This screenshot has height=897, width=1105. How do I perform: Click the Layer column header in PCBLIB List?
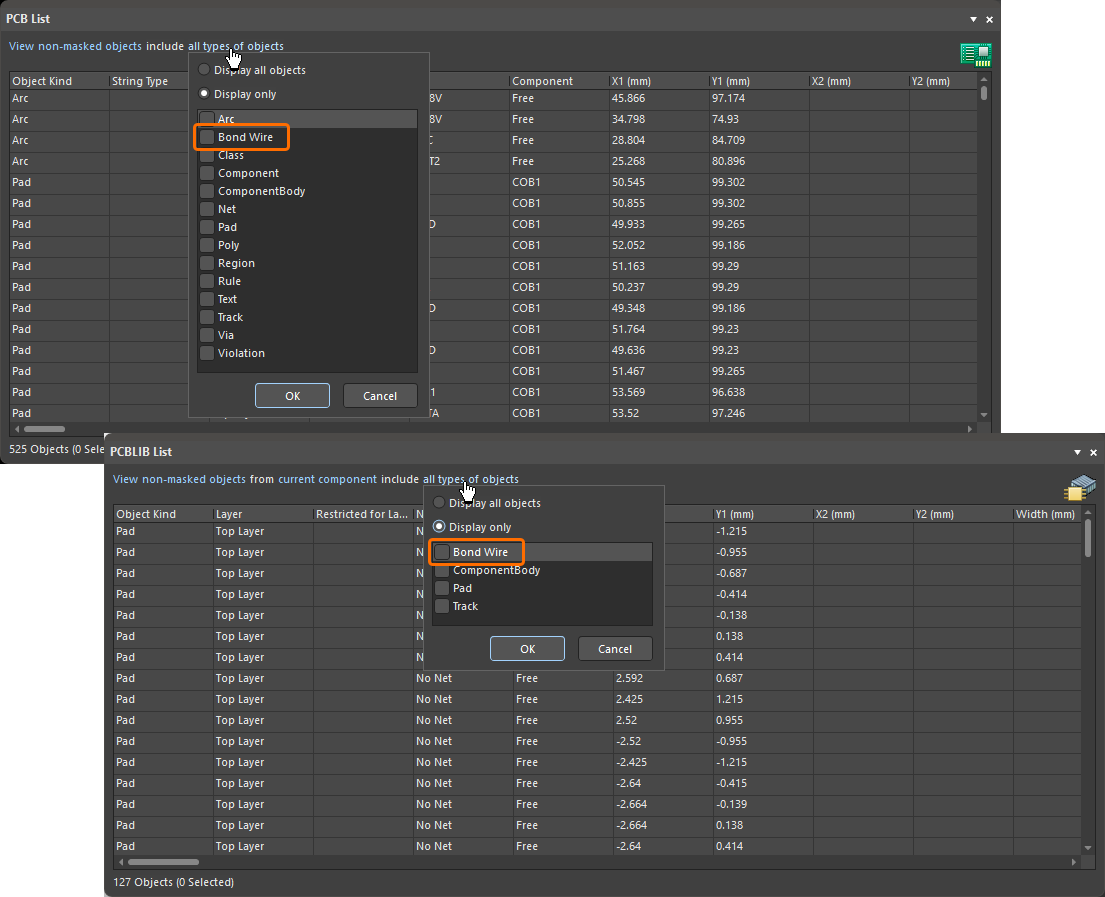pos(229,514)
